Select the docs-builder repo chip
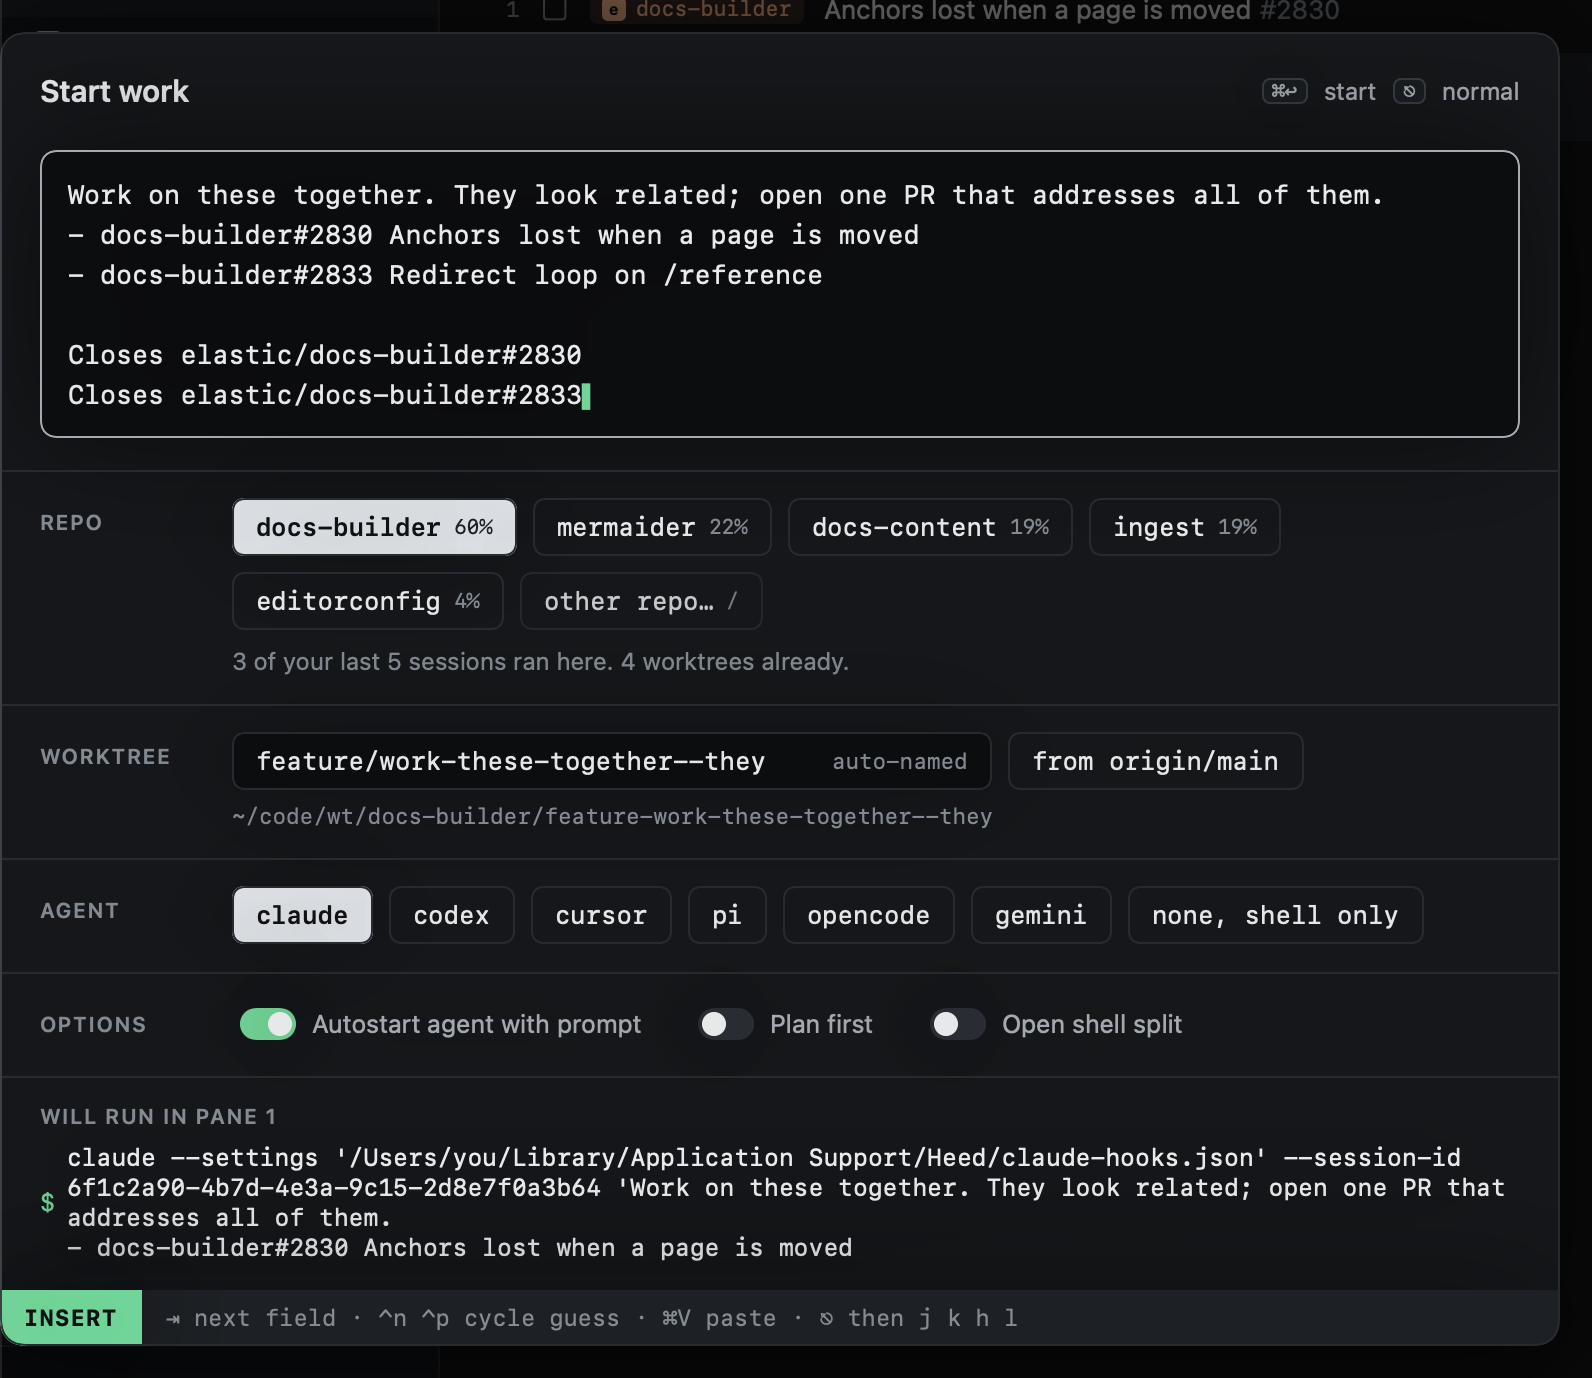Image resolution: width=1592 pixels, height=1378 pixels. [374, 527]
